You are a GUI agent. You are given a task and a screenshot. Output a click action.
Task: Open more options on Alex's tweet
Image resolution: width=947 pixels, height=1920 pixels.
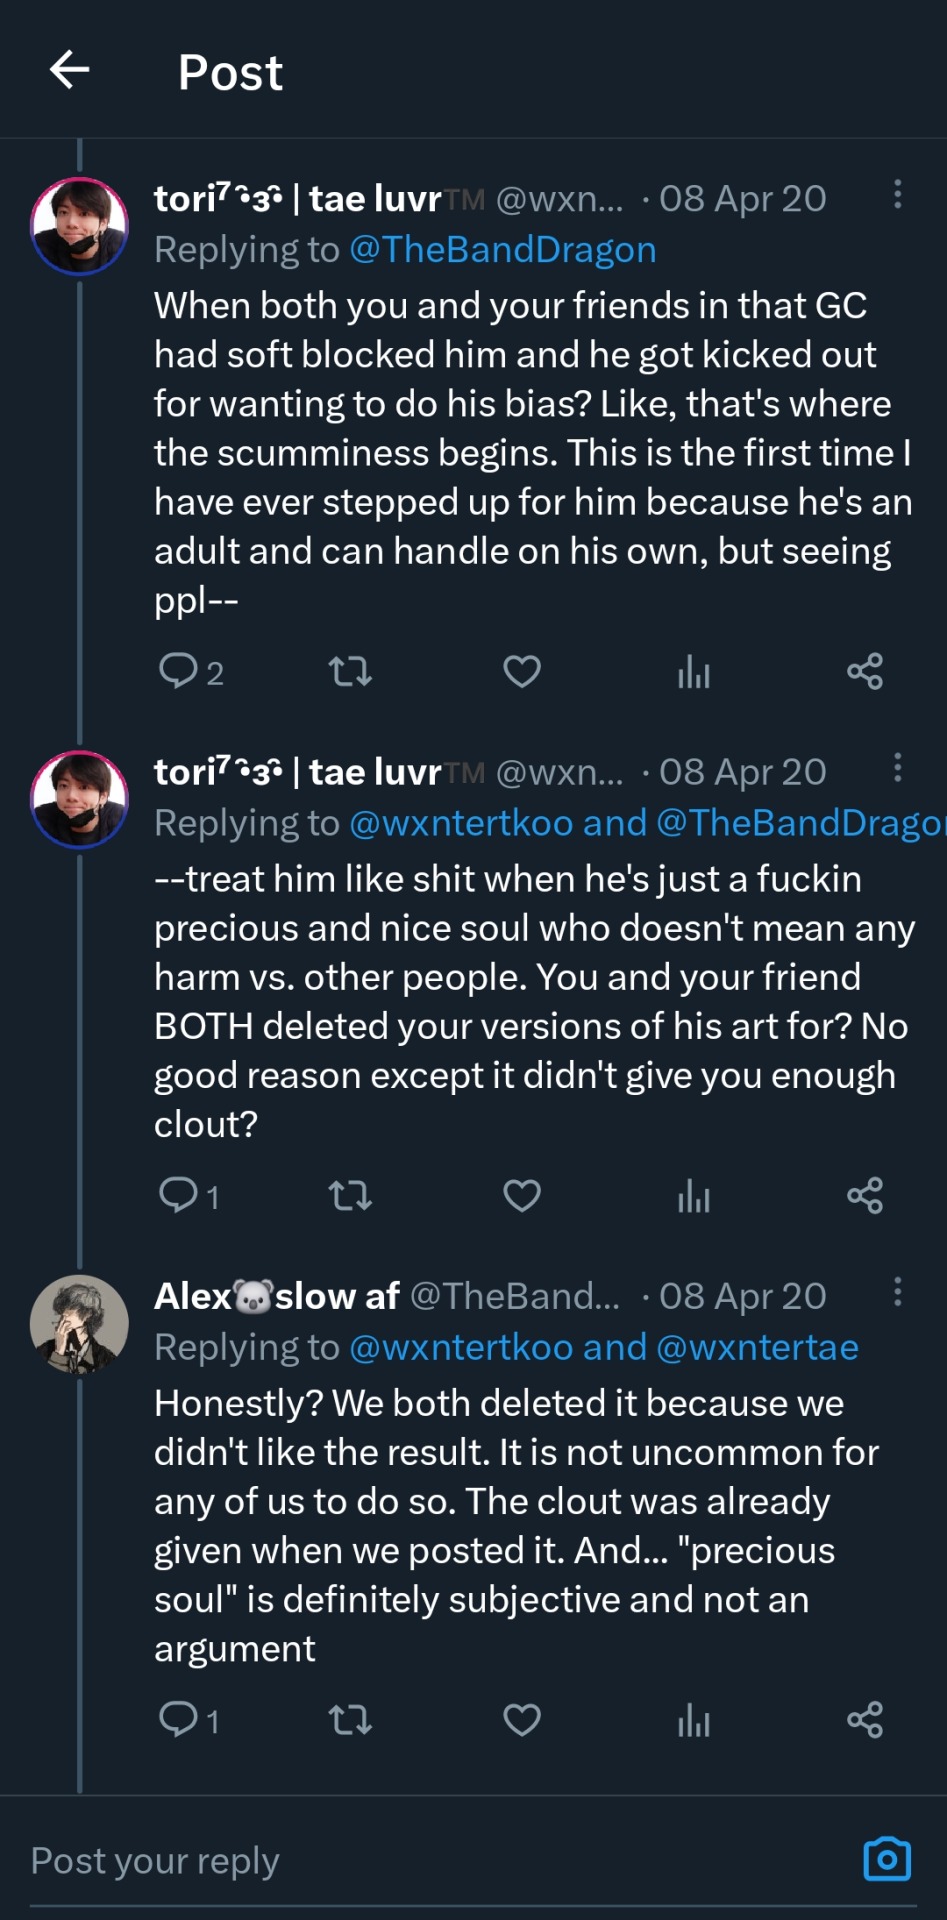click(898, 1292)
